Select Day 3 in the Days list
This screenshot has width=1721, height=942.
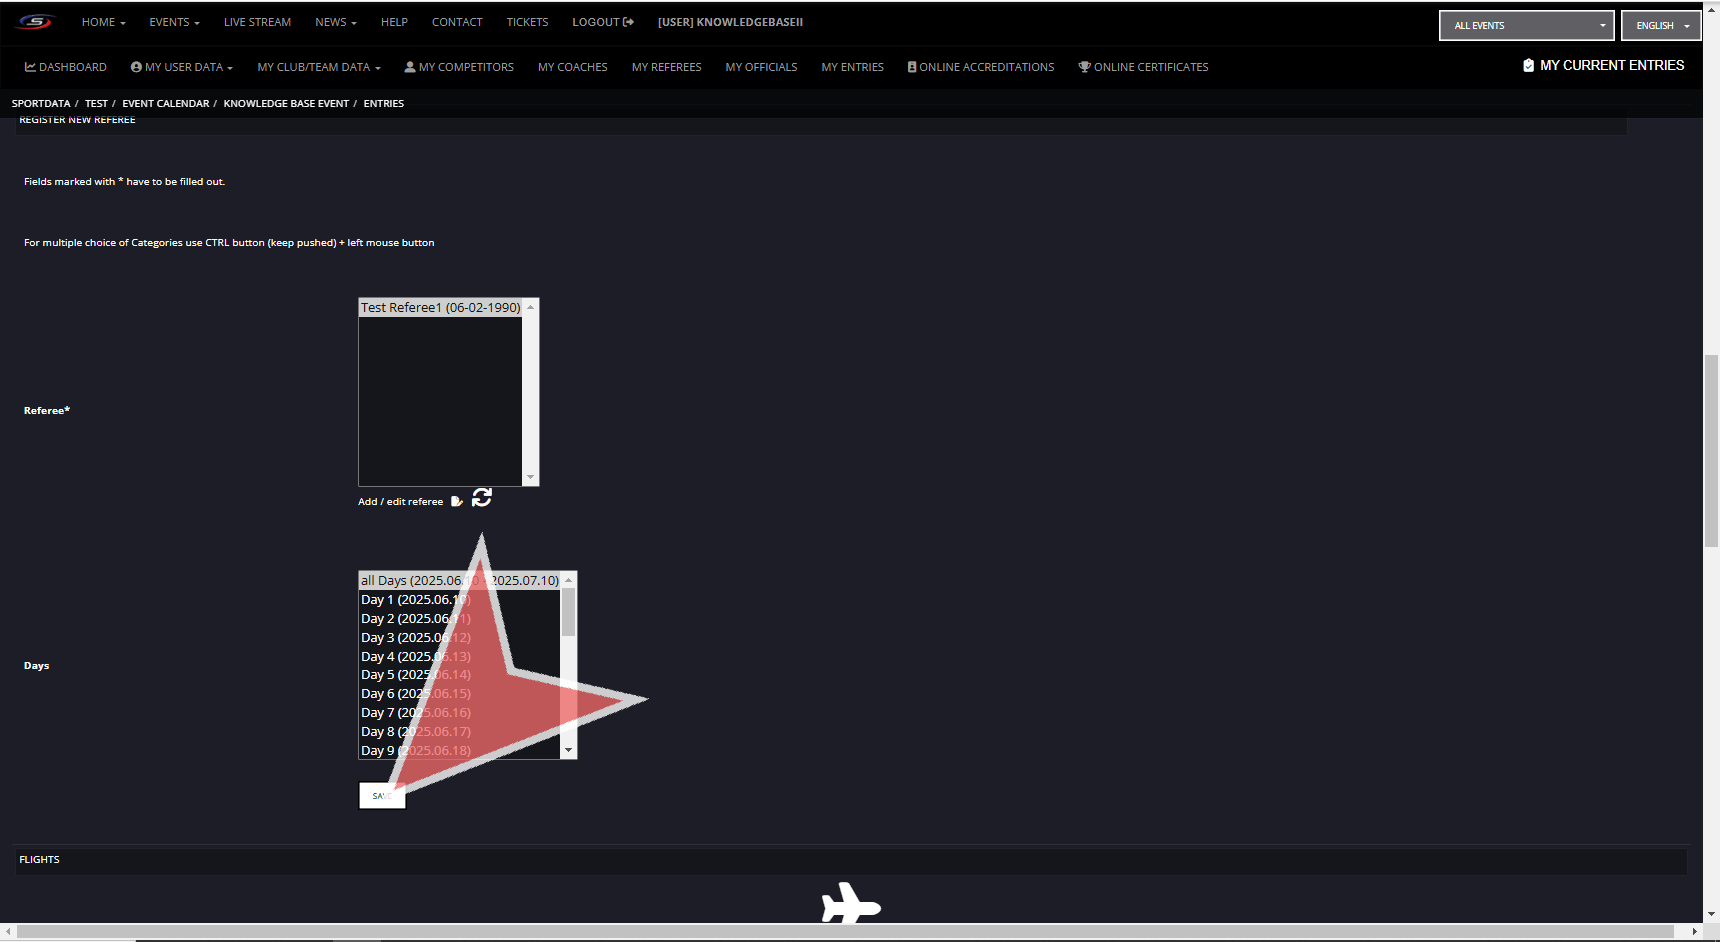point(415,638)
